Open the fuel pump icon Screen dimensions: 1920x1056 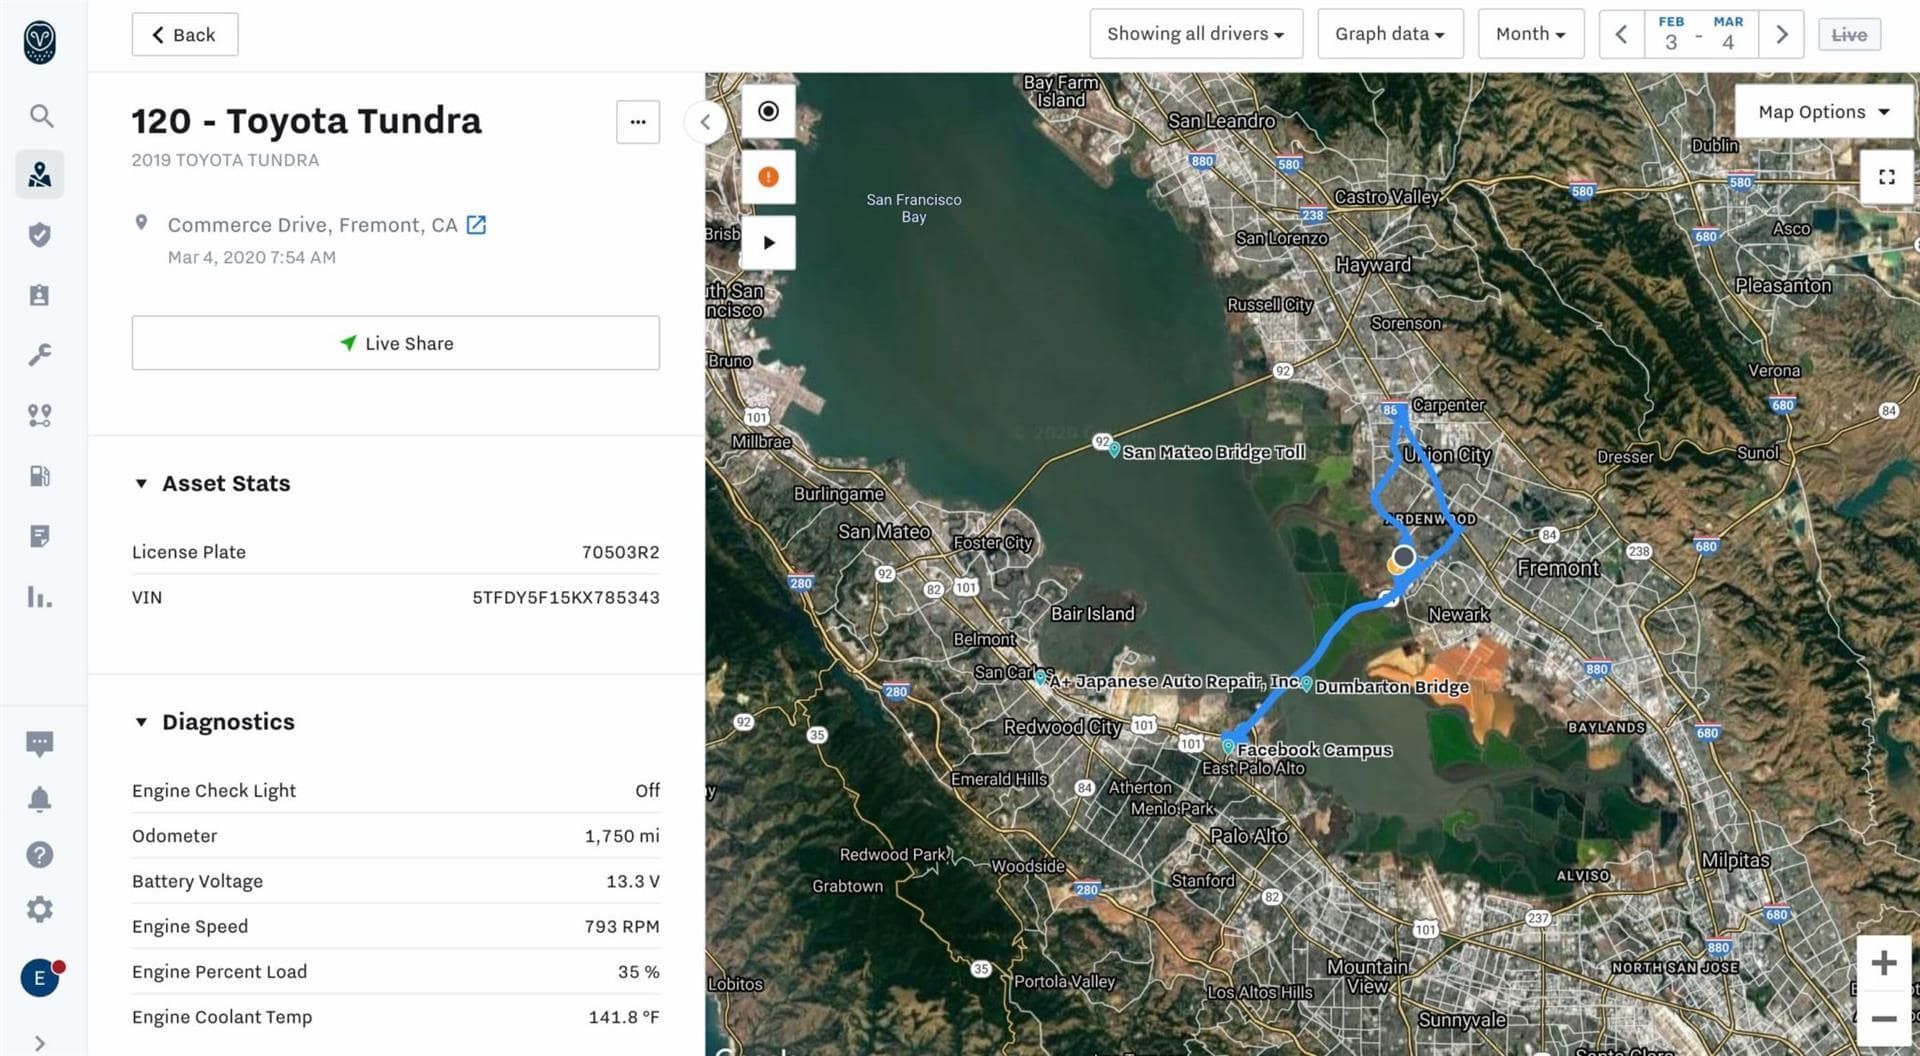(x=40, y=476)
